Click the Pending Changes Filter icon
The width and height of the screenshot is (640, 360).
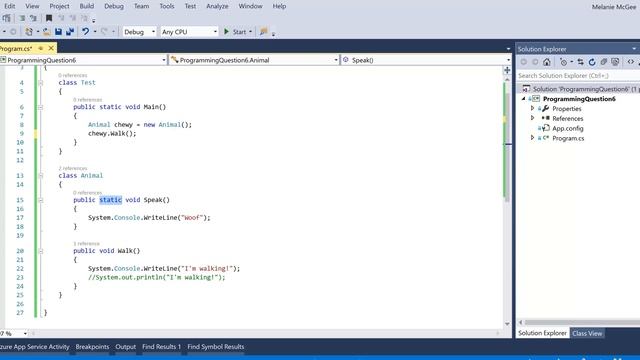(x=564, y=62)
